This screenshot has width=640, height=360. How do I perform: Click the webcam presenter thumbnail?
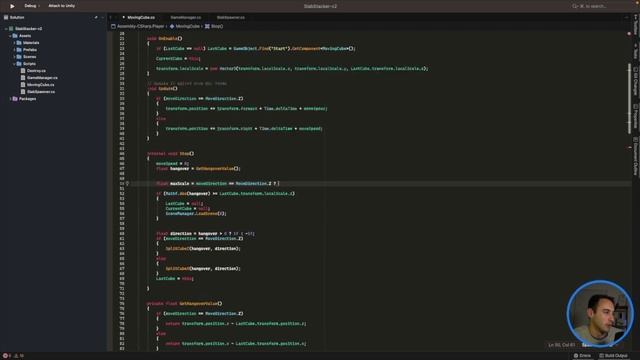pos(600,313)
